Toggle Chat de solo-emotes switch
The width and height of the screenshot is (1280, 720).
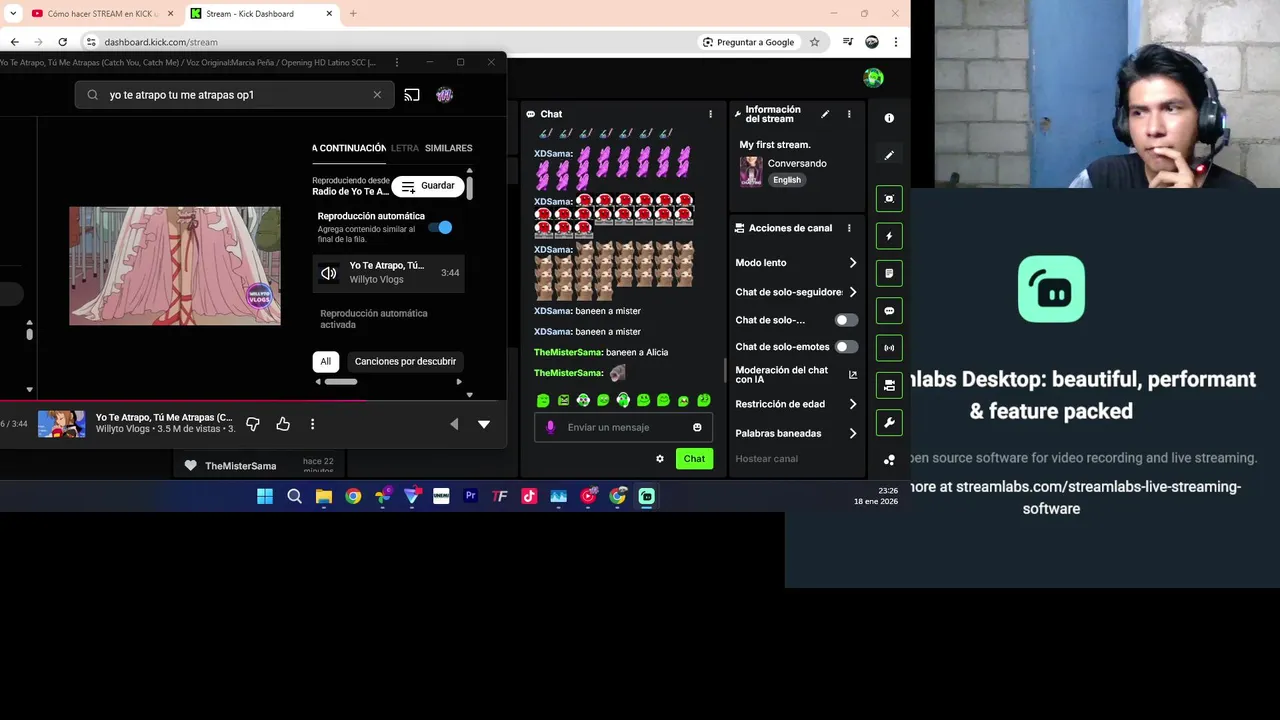[x=846, y=347]
